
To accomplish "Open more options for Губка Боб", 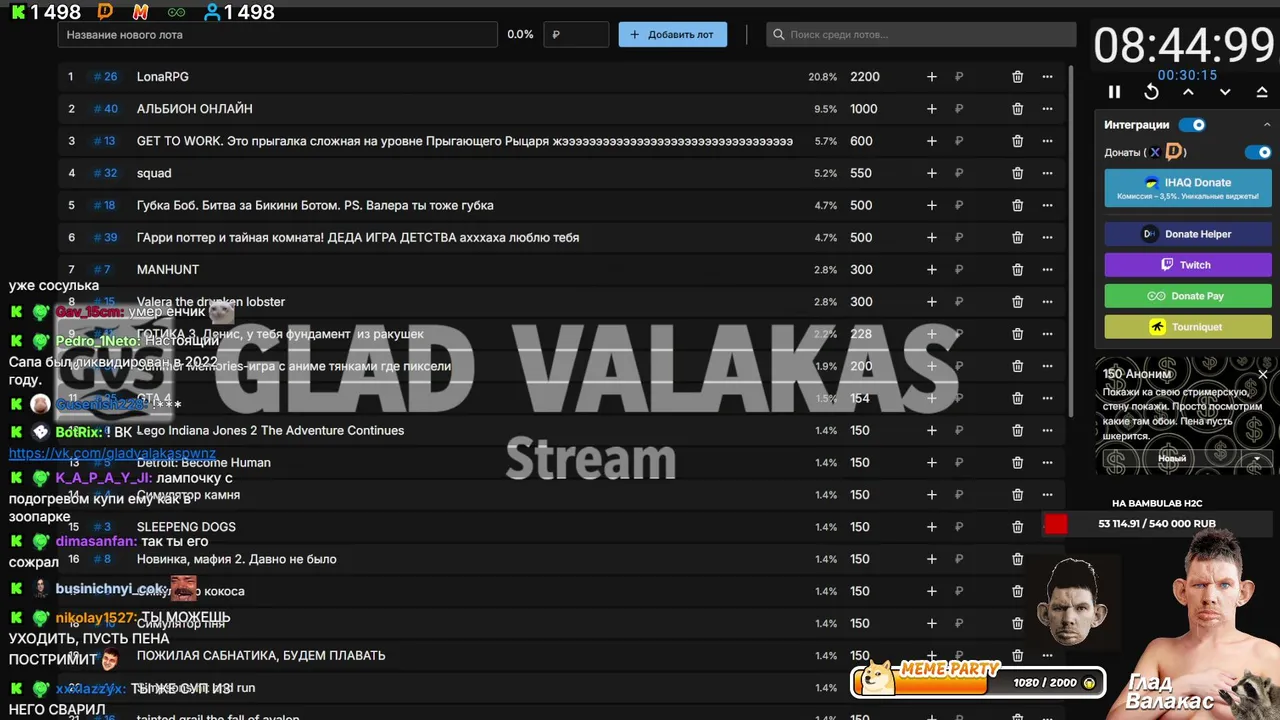I will (1047, 205).
